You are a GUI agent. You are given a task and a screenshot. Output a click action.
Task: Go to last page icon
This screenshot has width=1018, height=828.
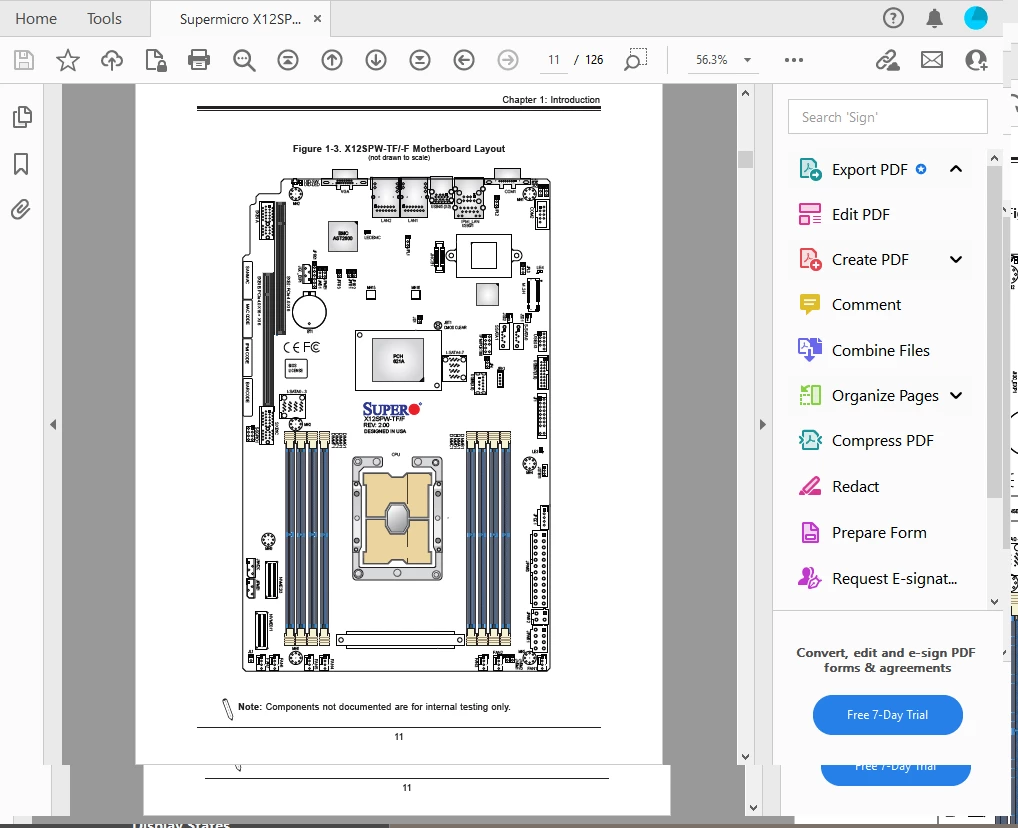[x=420, y=60]
